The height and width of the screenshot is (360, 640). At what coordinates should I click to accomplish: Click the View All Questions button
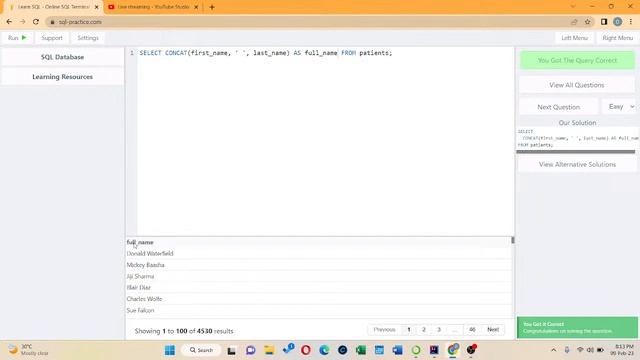(x=577, y=85)
